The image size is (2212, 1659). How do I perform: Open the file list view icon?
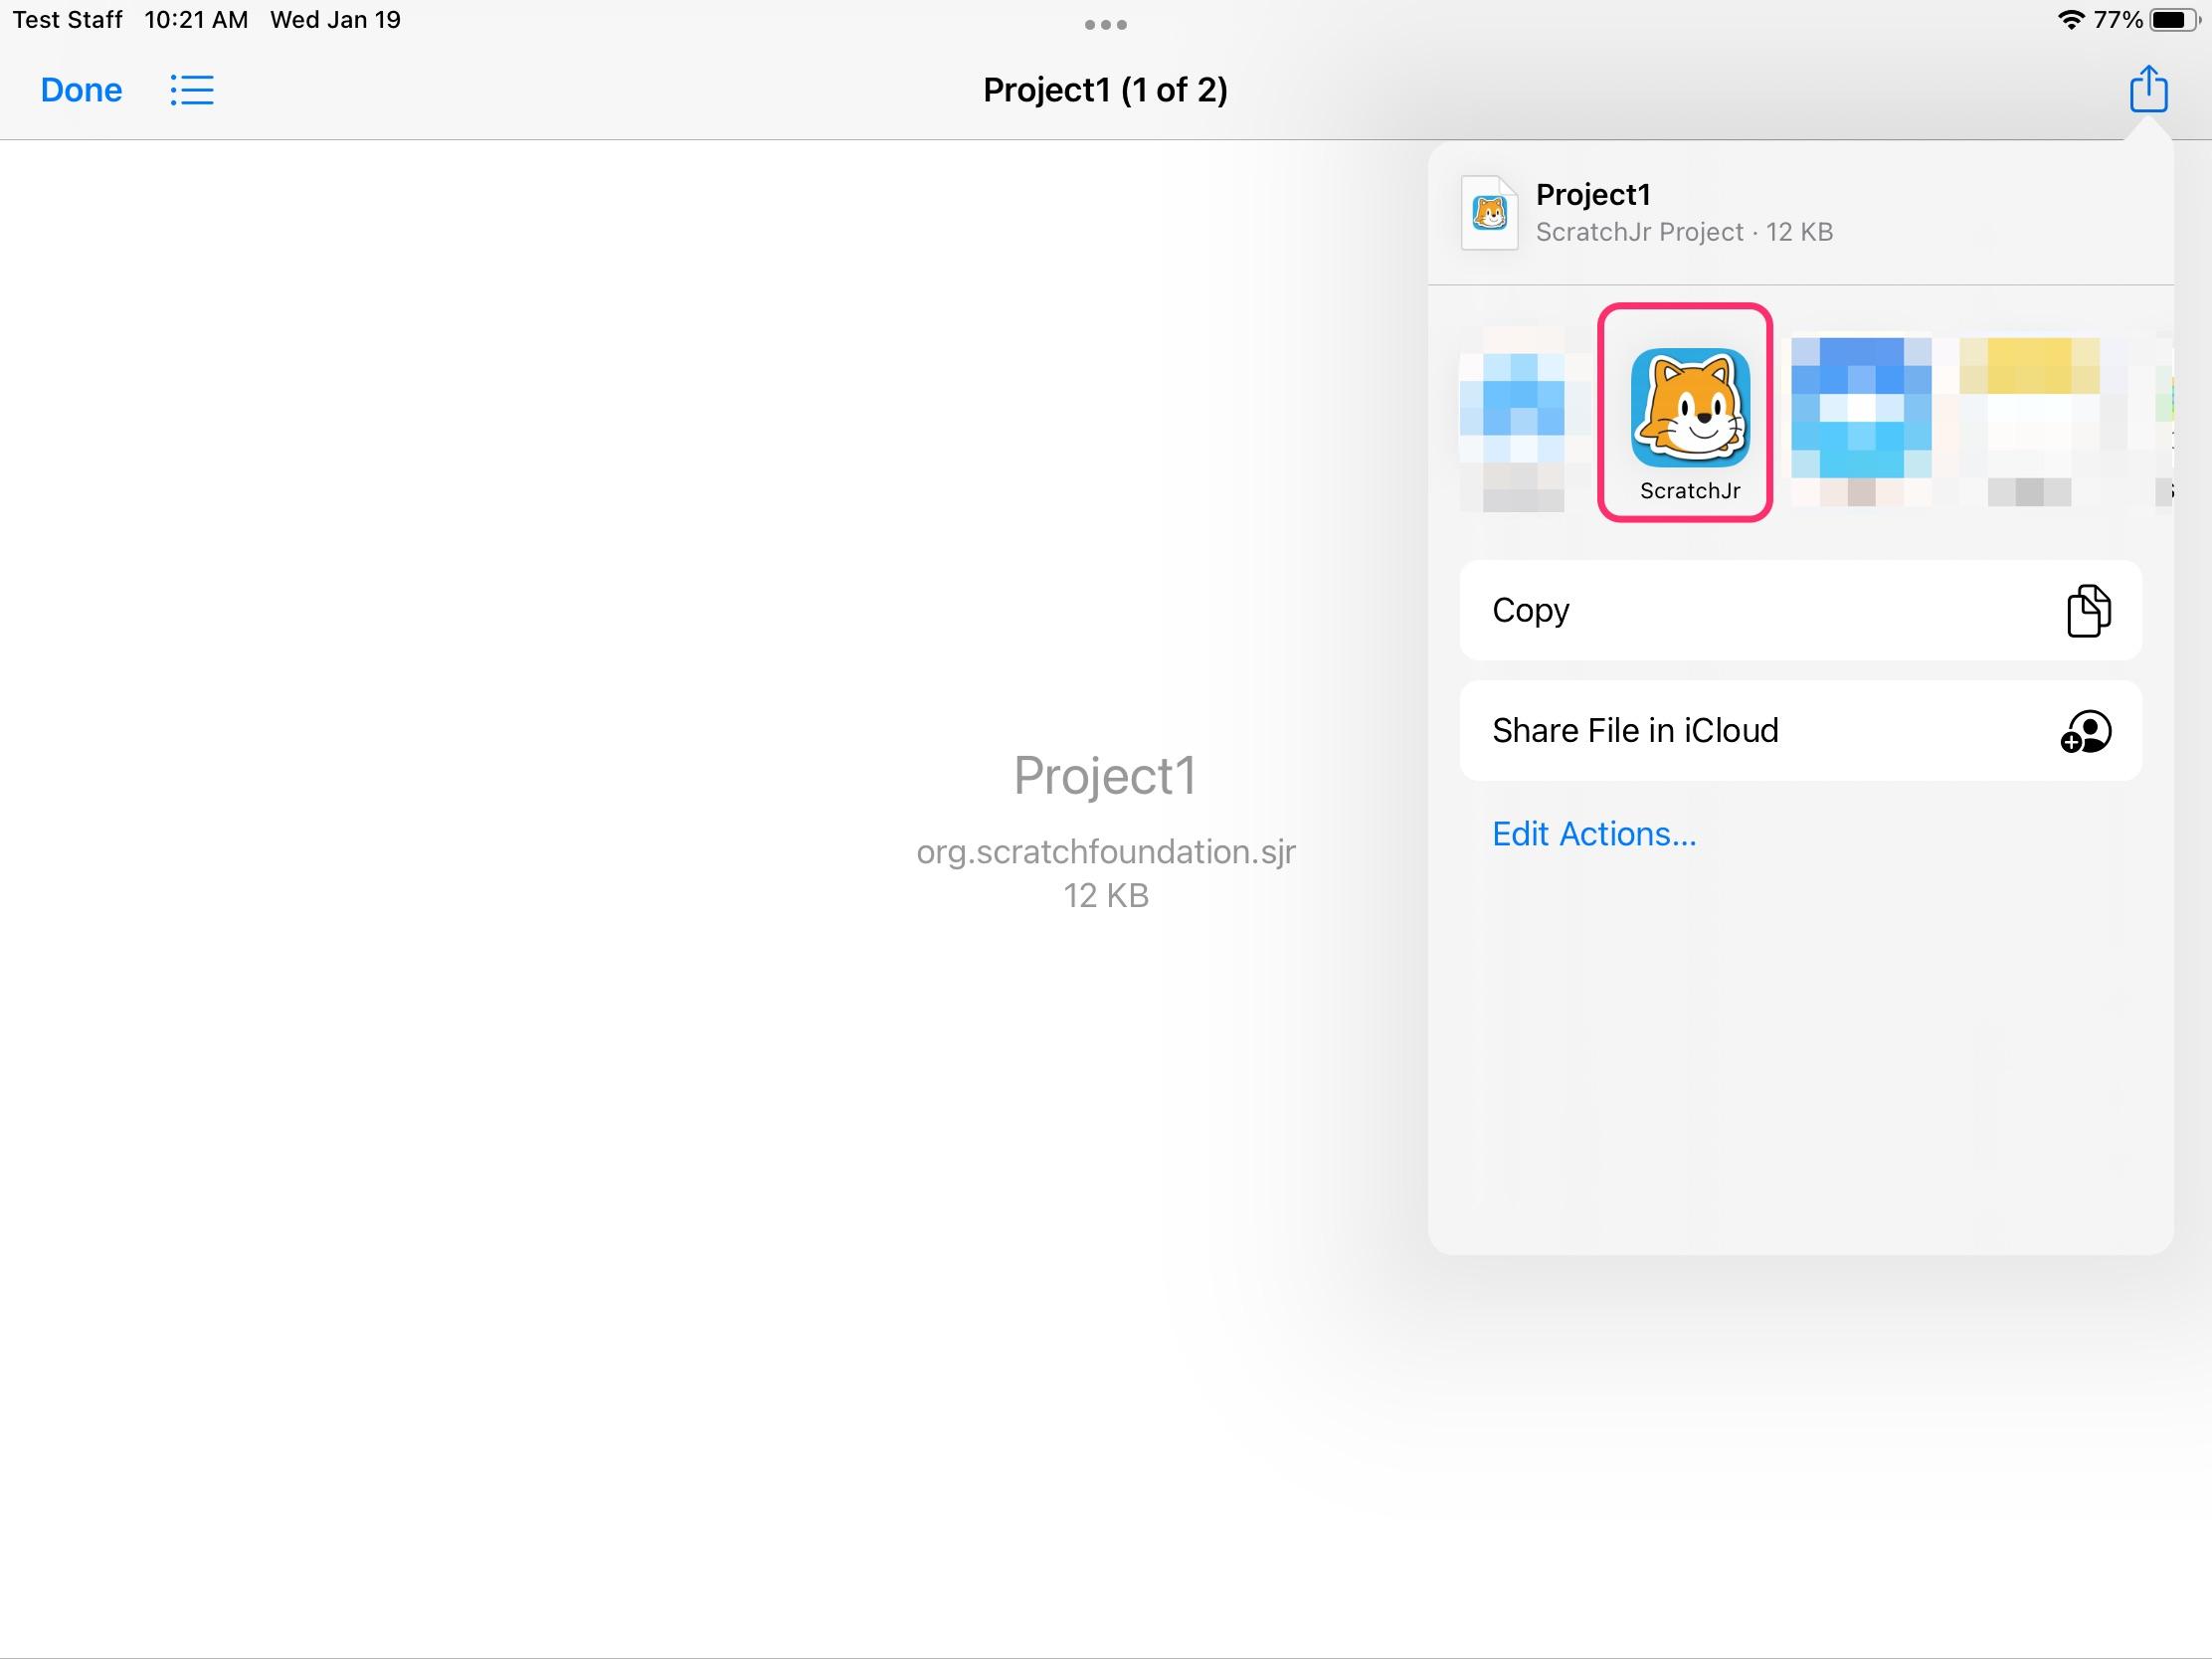click(x=192, y=90)
